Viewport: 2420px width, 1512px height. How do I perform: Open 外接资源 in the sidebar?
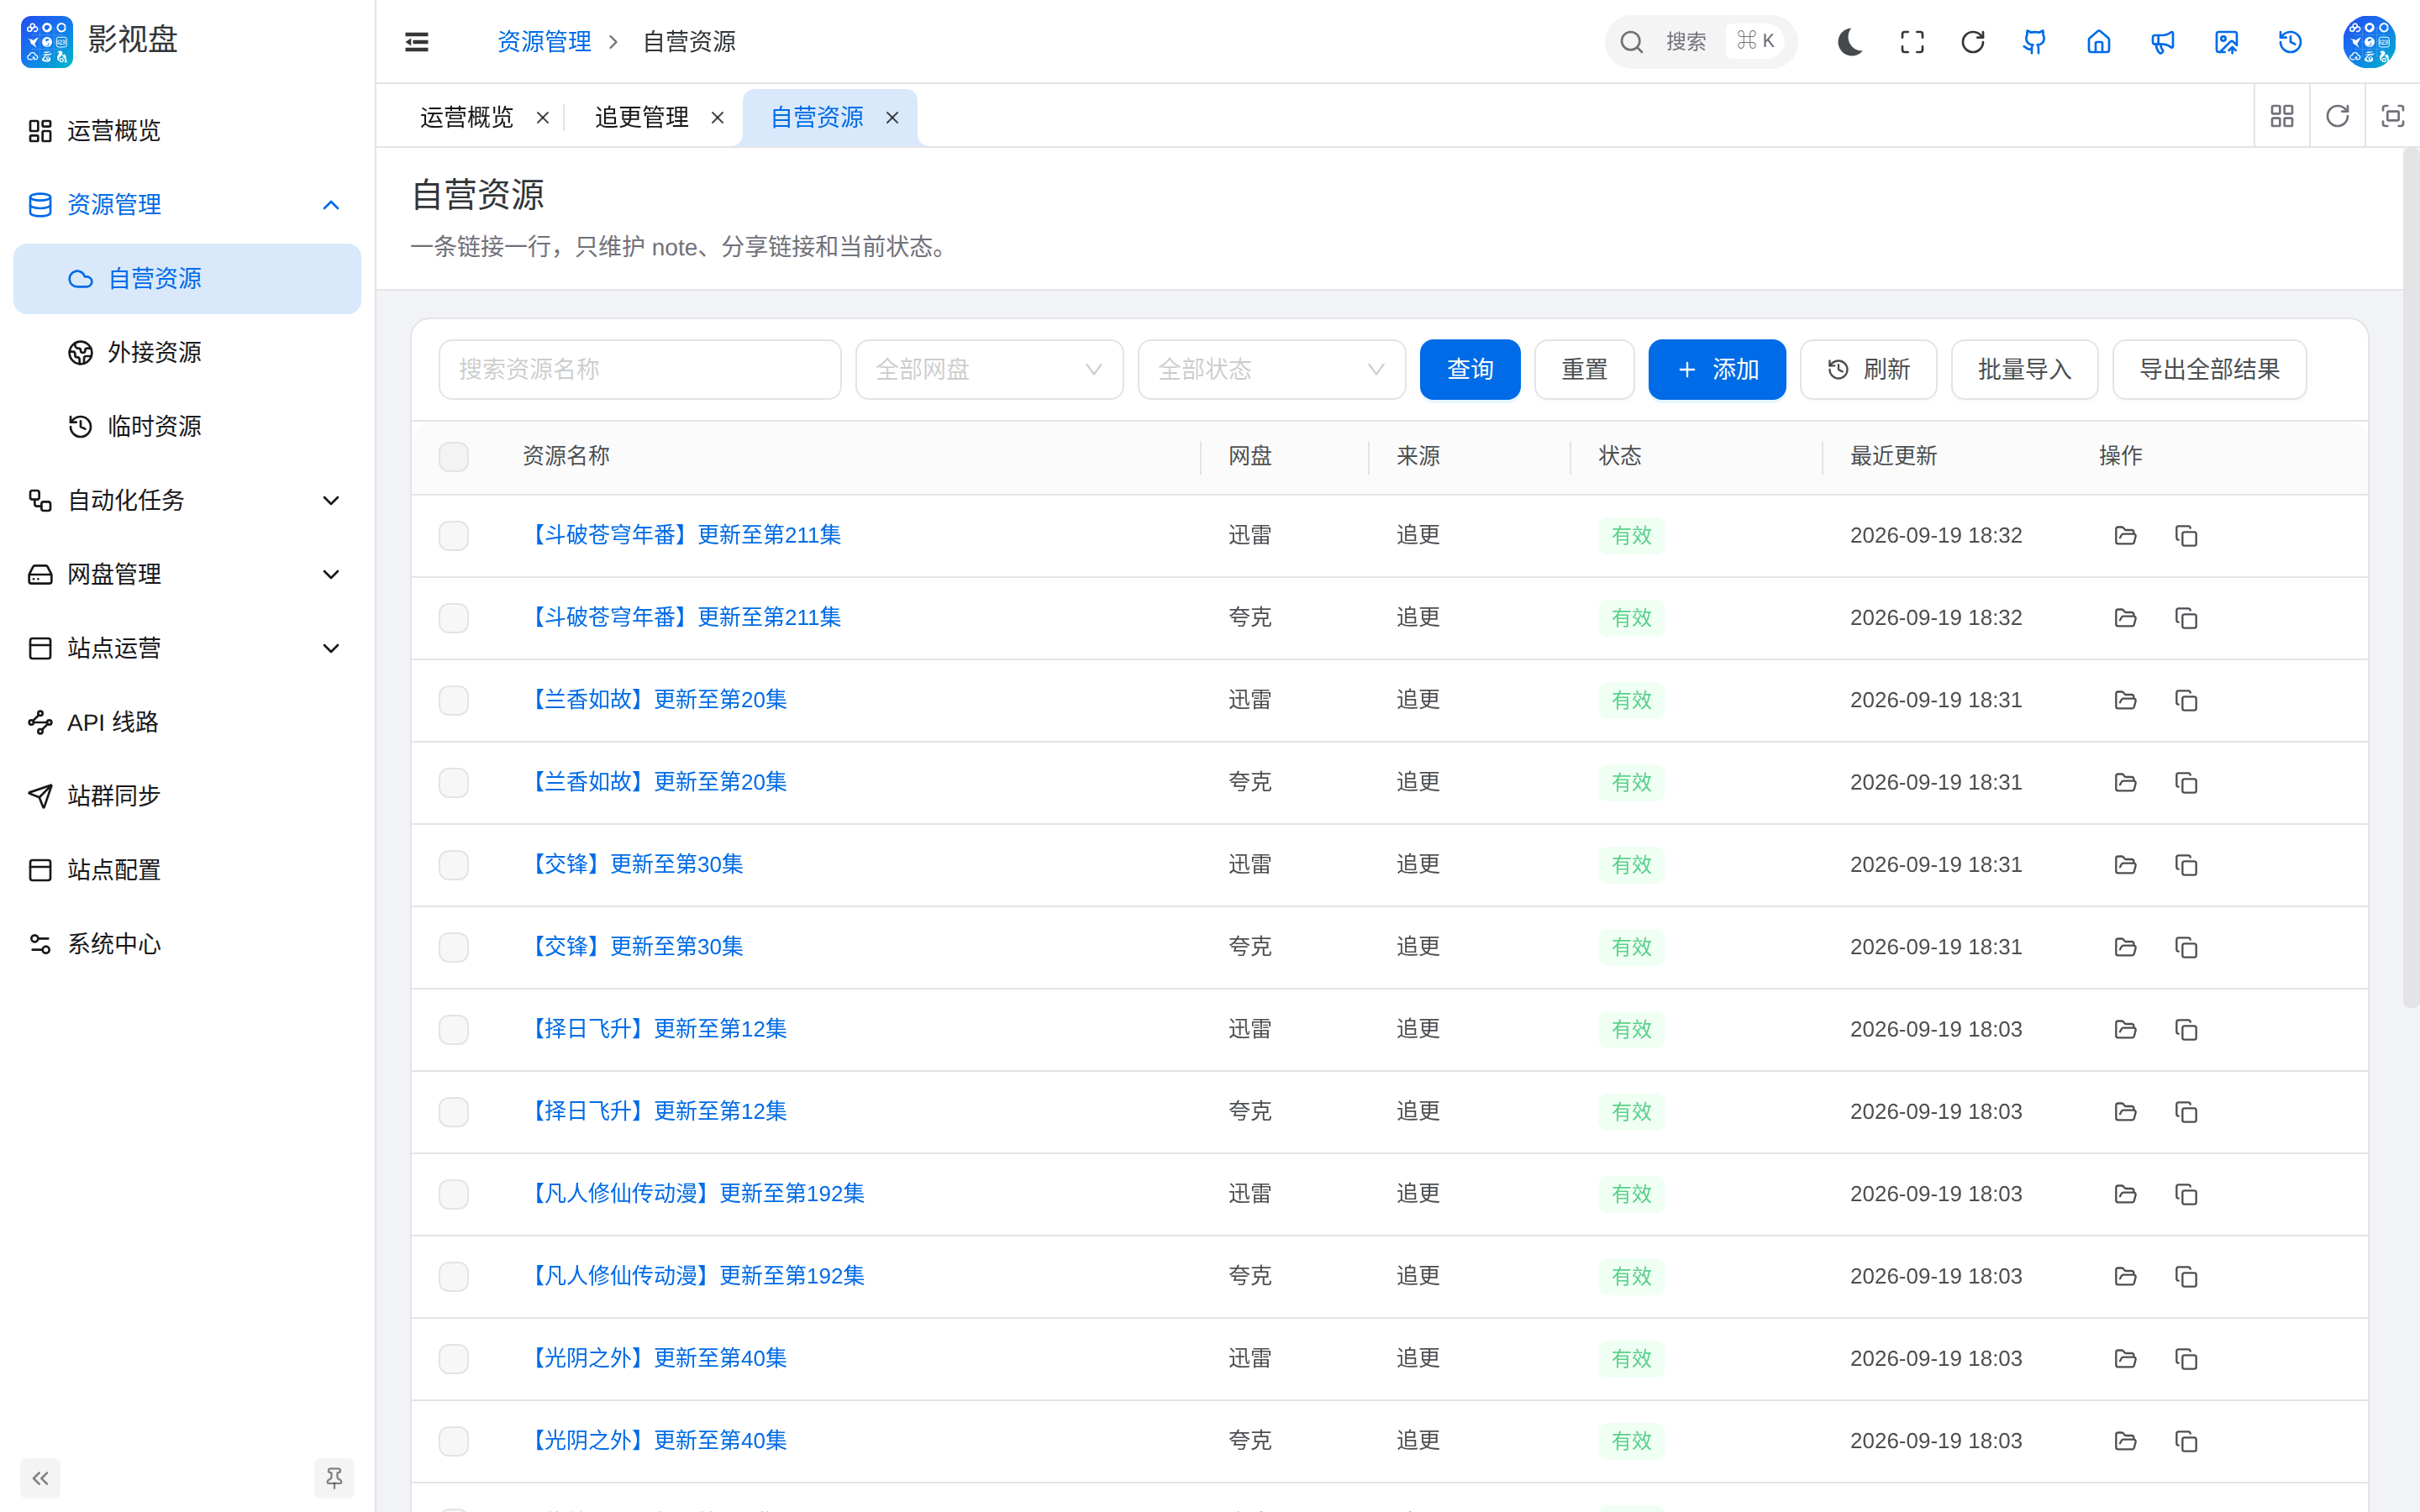187,353
